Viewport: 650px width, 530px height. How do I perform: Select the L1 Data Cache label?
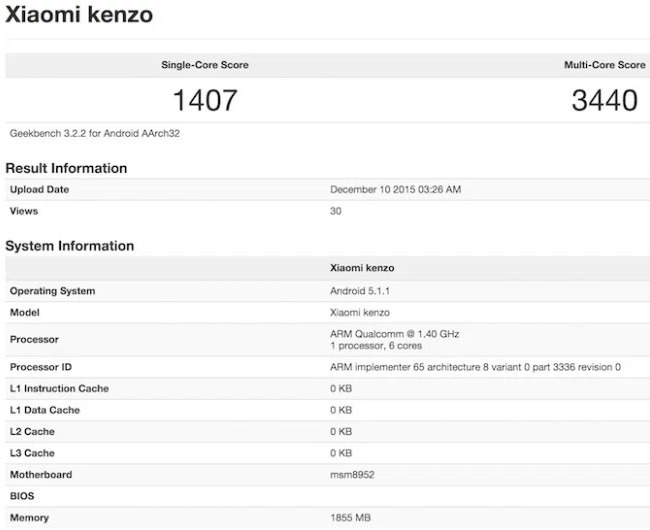click(45, 410)
